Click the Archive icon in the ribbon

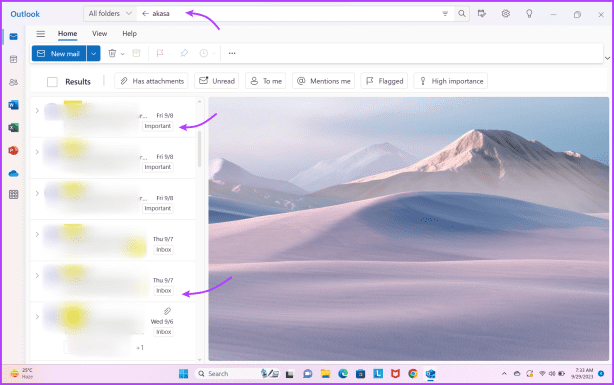136,53
